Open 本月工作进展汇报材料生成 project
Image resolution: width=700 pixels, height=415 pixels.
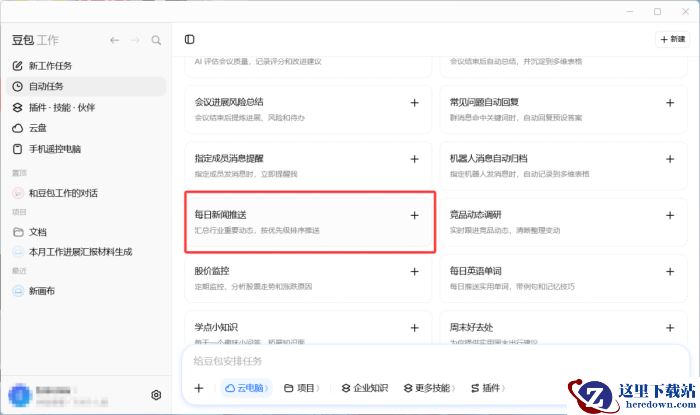tap(86, 252)
